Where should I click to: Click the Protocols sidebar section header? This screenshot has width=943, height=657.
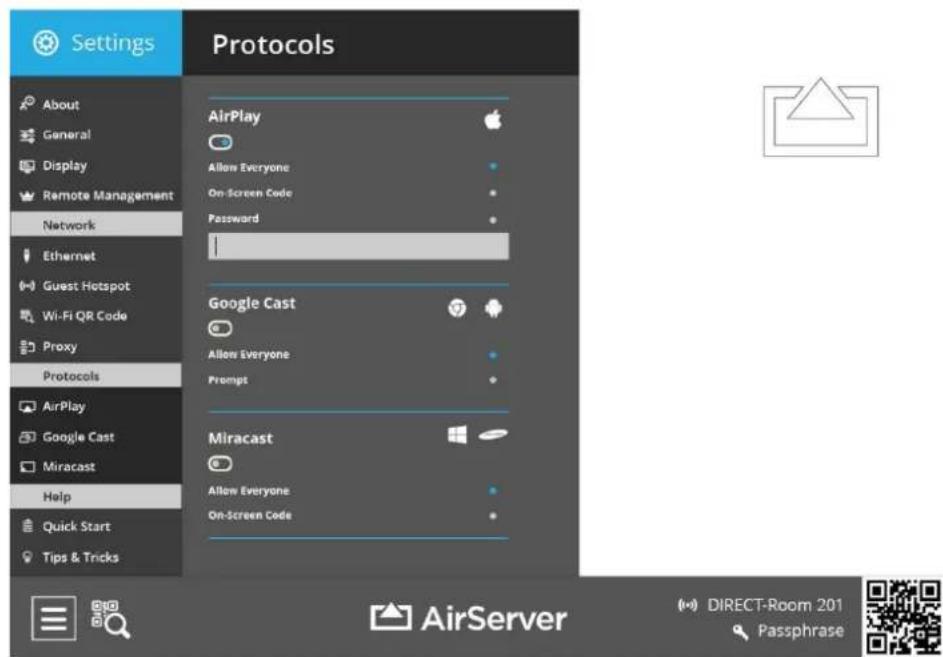[x=96, y=376]
